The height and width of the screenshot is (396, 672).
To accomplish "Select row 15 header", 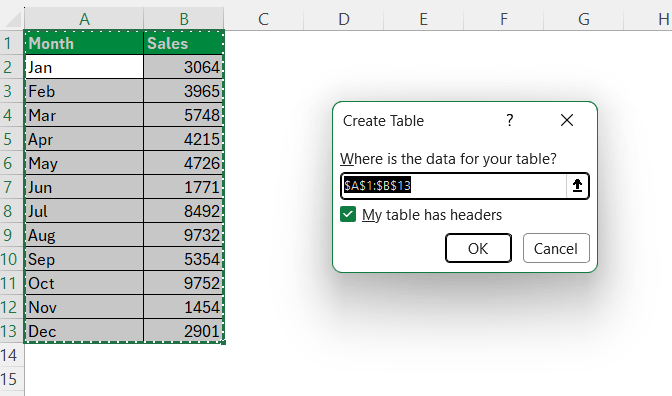I will tap(12, 379).
